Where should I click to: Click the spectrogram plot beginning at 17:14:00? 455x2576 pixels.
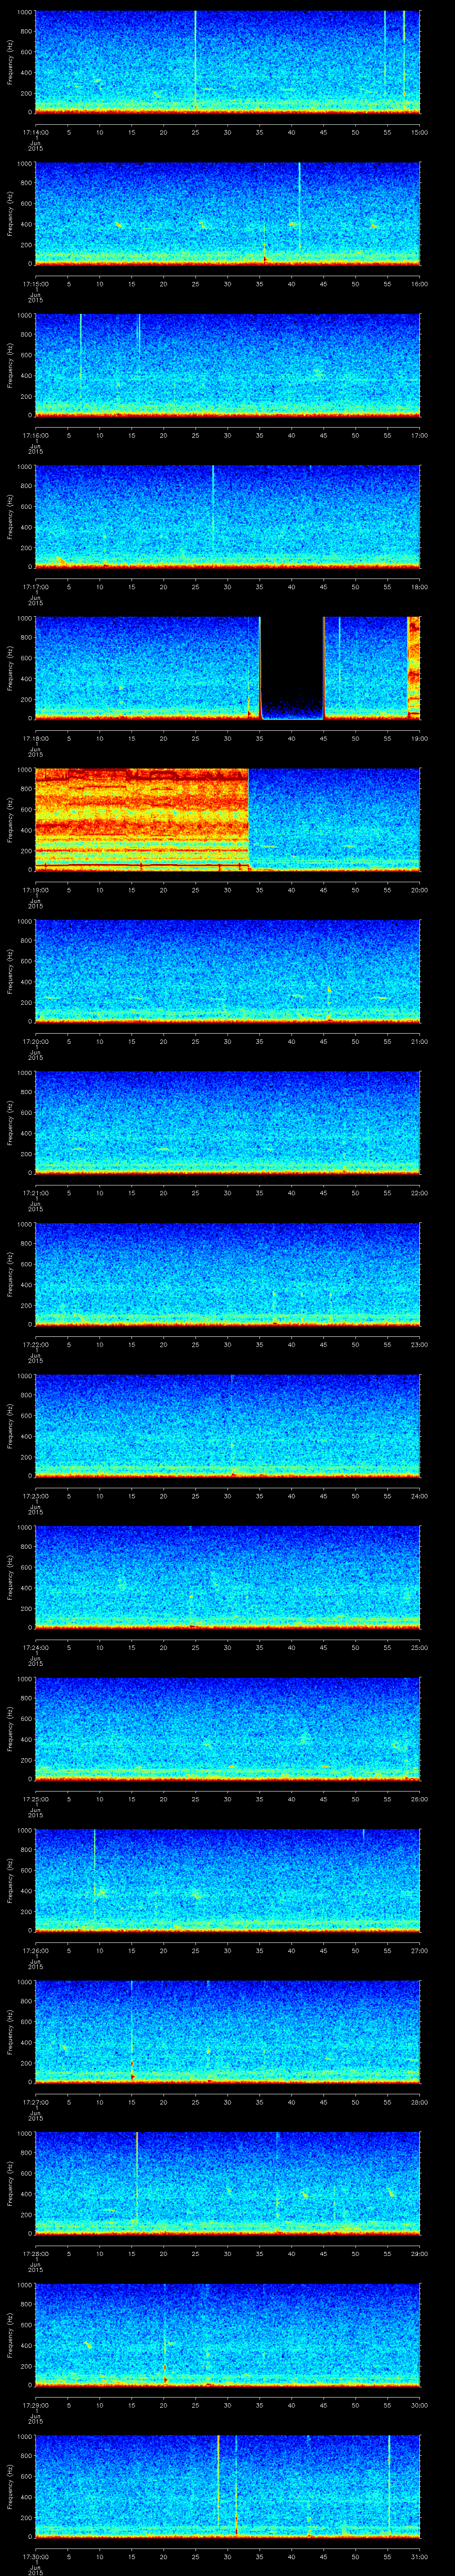click(x=228, y=62)
